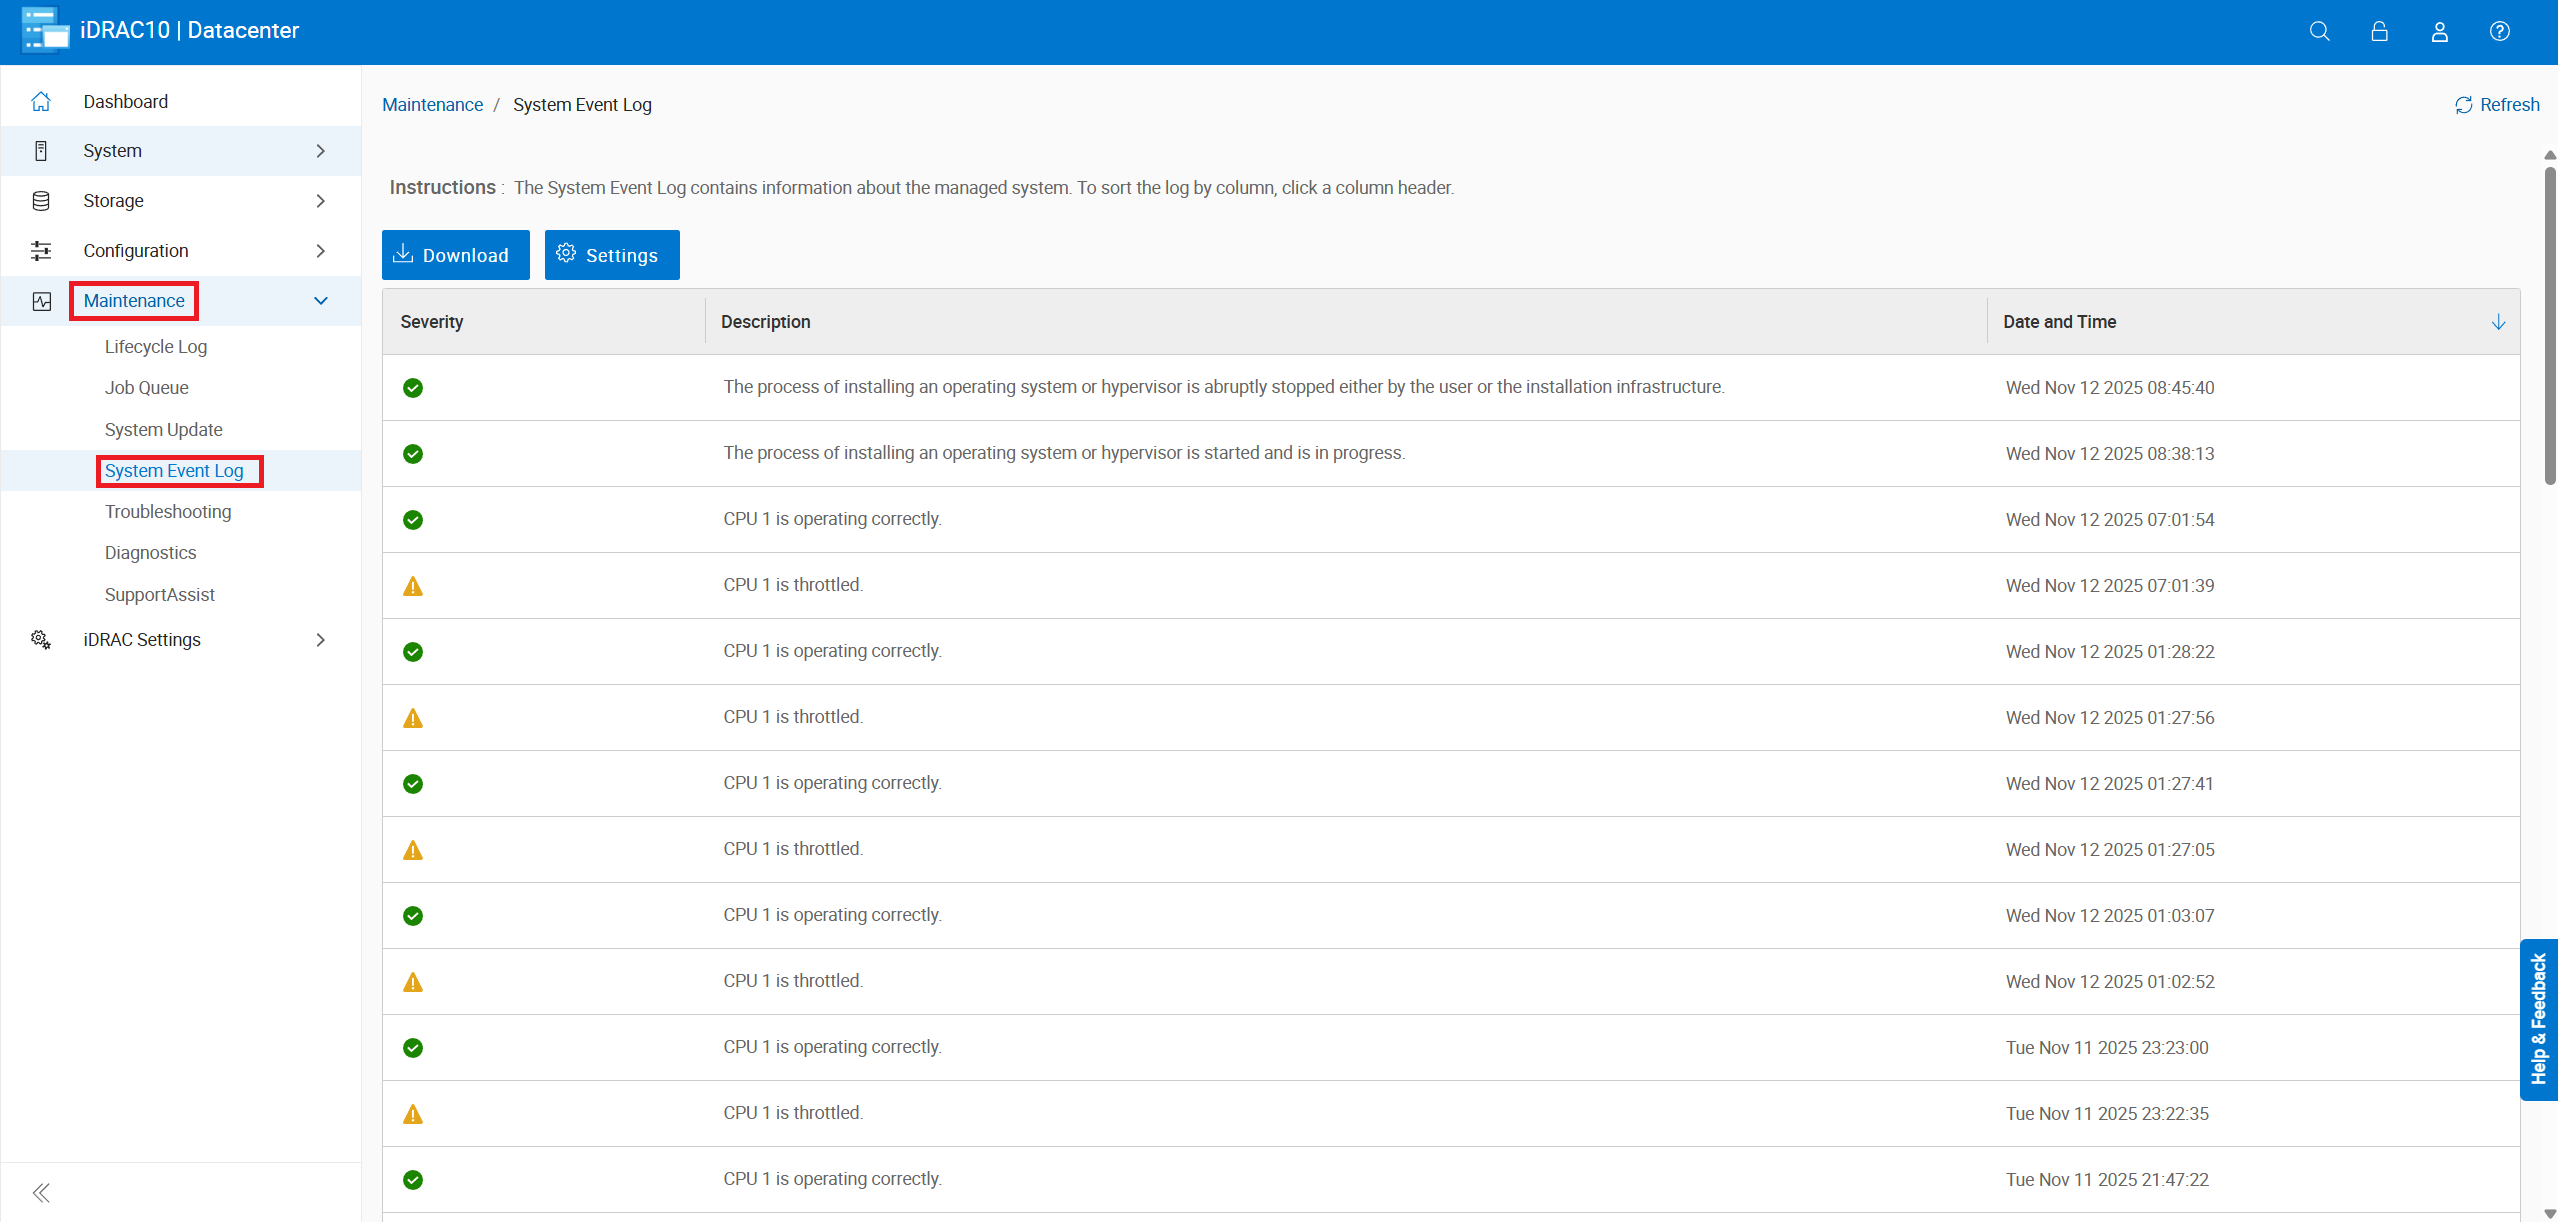Click the Download button
Image resolution: width=2558 pixels, height=1222 pixels.
click(x=455, y=255)
